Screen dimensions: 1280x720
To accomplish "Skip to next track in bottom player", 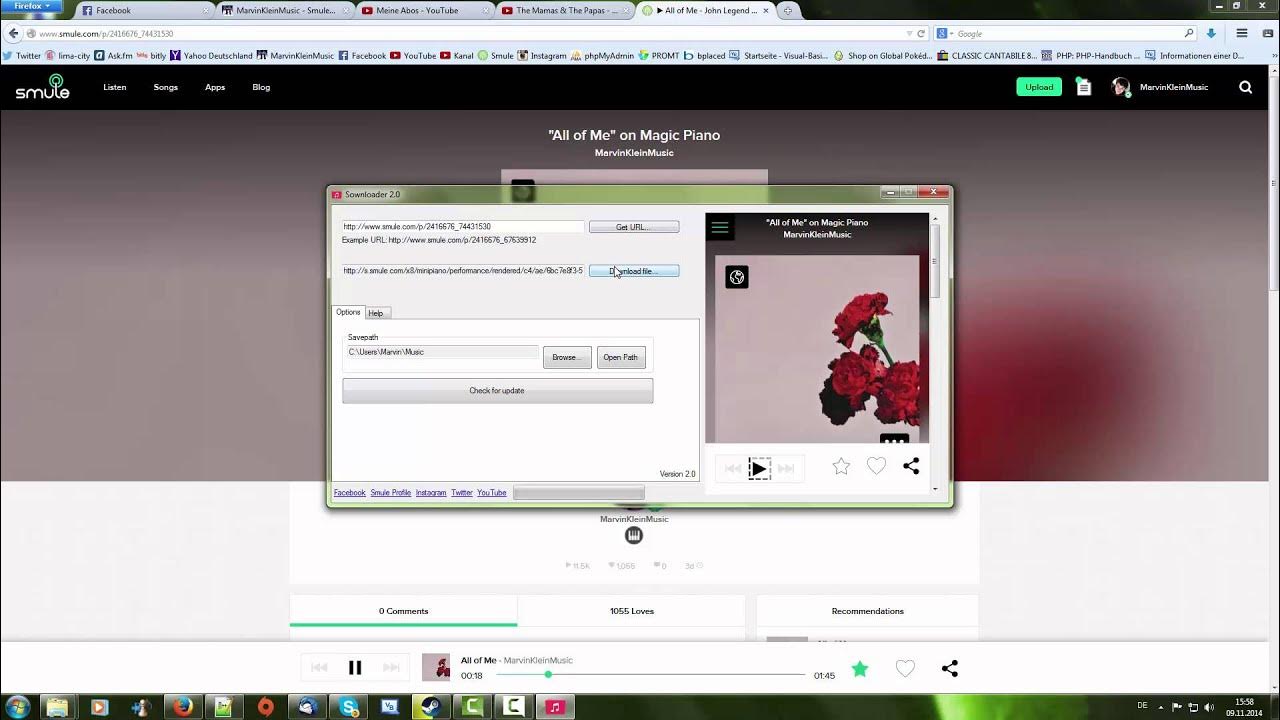I will pos(391,668).
